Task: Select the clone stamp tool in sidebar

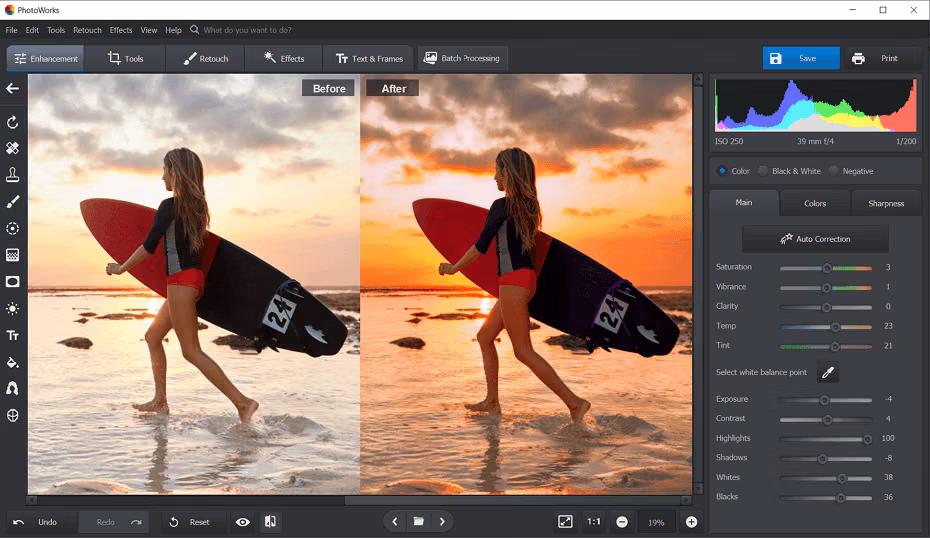Action: coord(12,174)
